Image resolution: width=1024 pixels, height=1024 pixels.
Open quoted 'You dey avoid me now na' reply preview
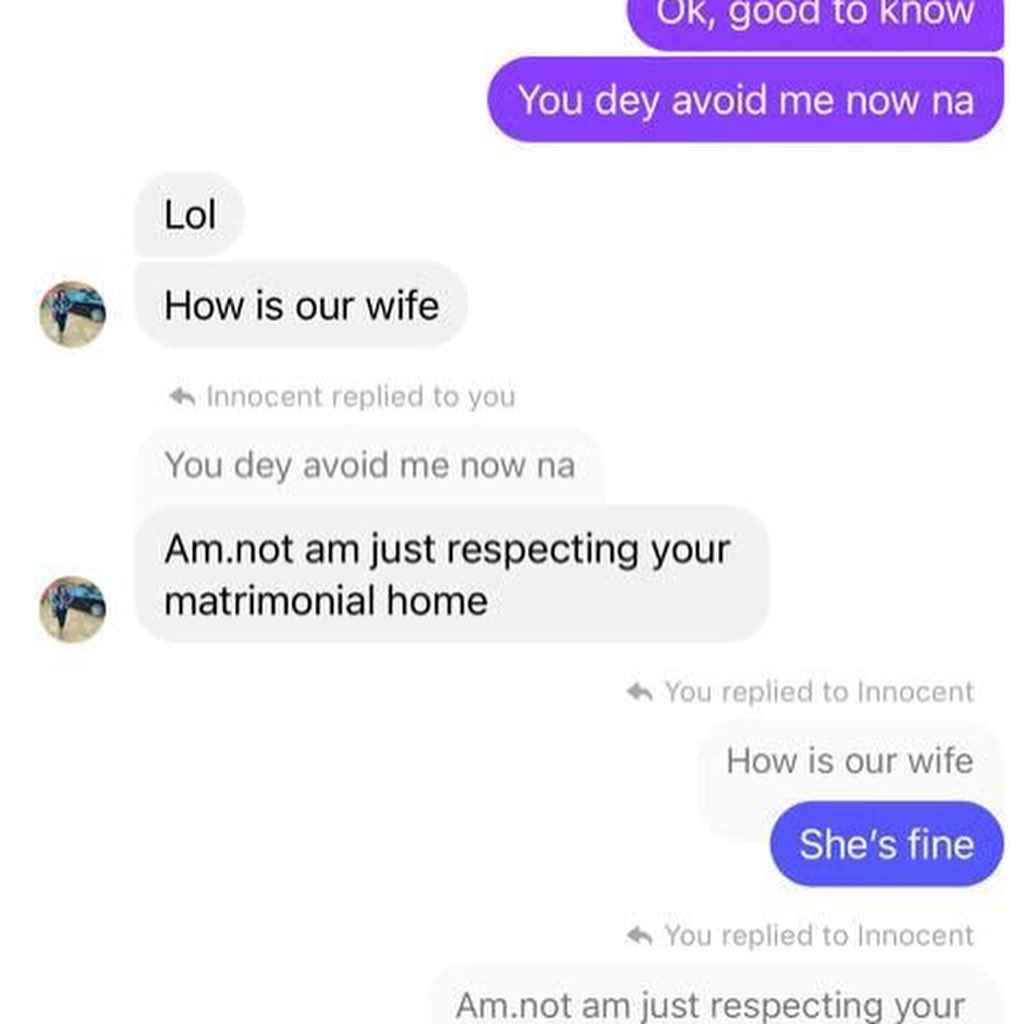click(x=370, y=466)
